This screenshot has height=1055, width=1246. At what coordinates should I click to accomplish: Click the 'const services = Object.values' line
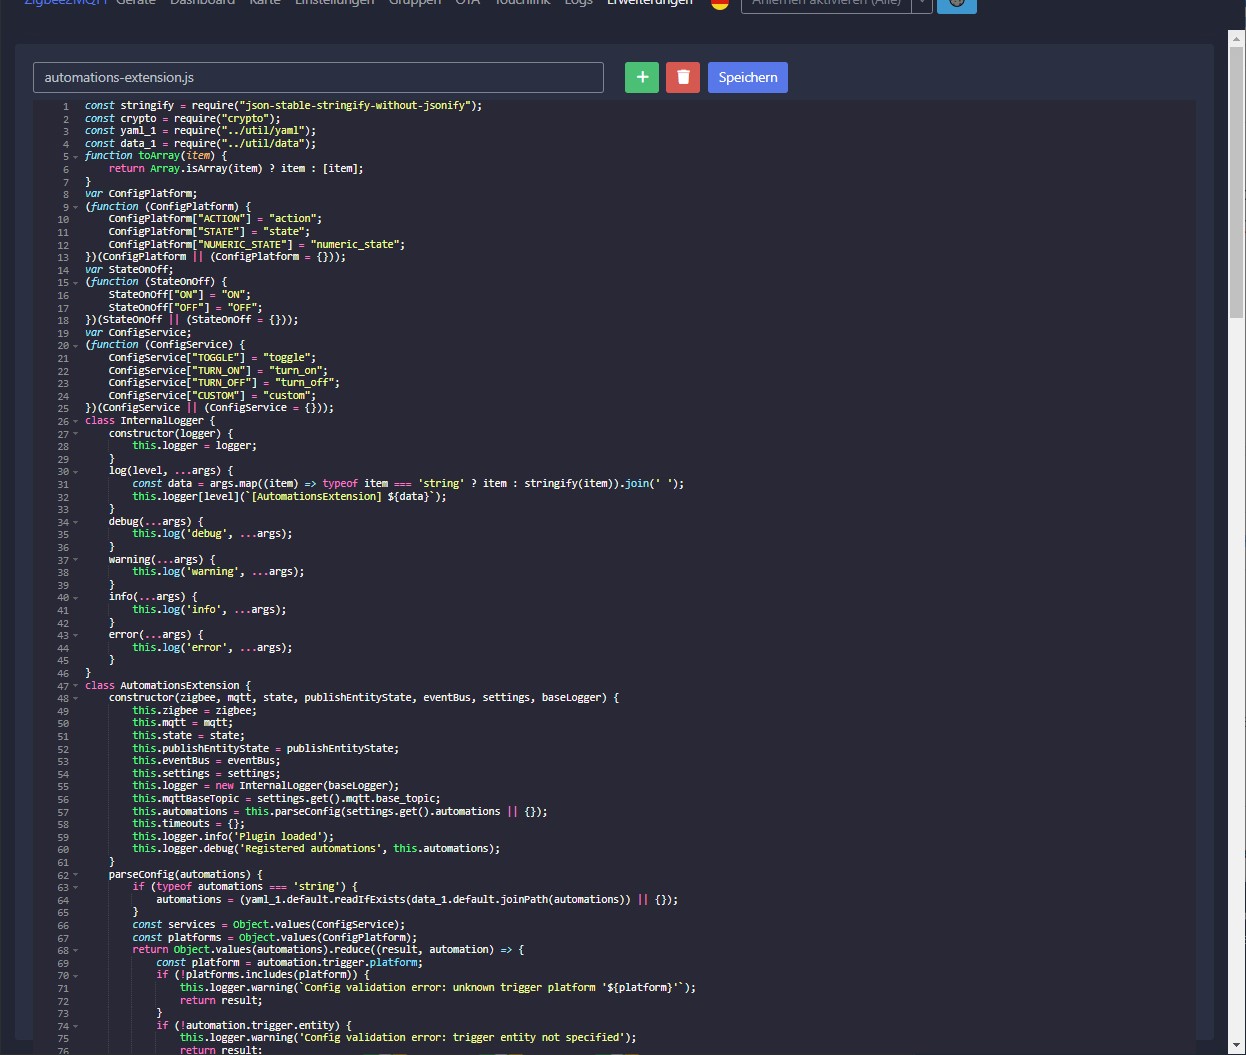[x=269, y=925]
